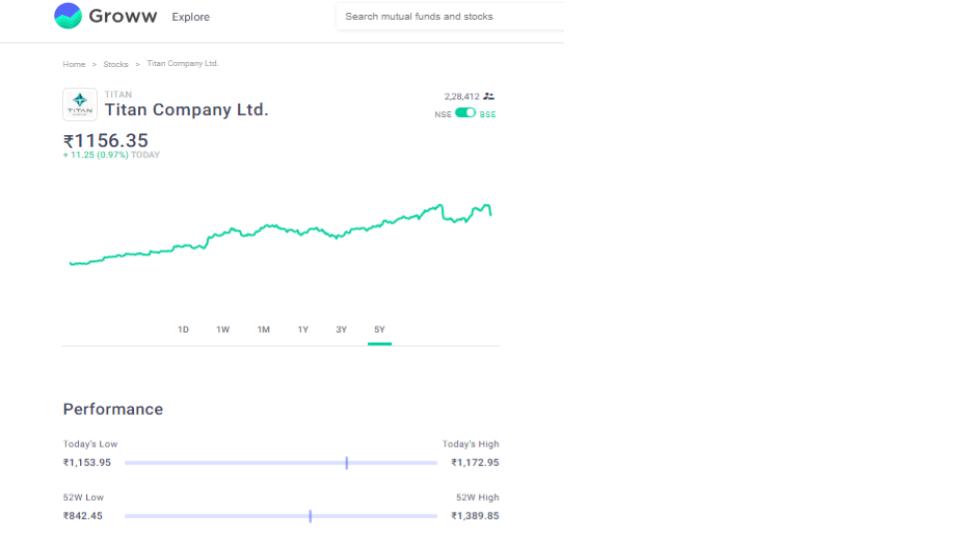The width and height of the screenshot is (960, 540).
Task: Click the +11.25 (0.97%) today change
Action: pos(96,155)
